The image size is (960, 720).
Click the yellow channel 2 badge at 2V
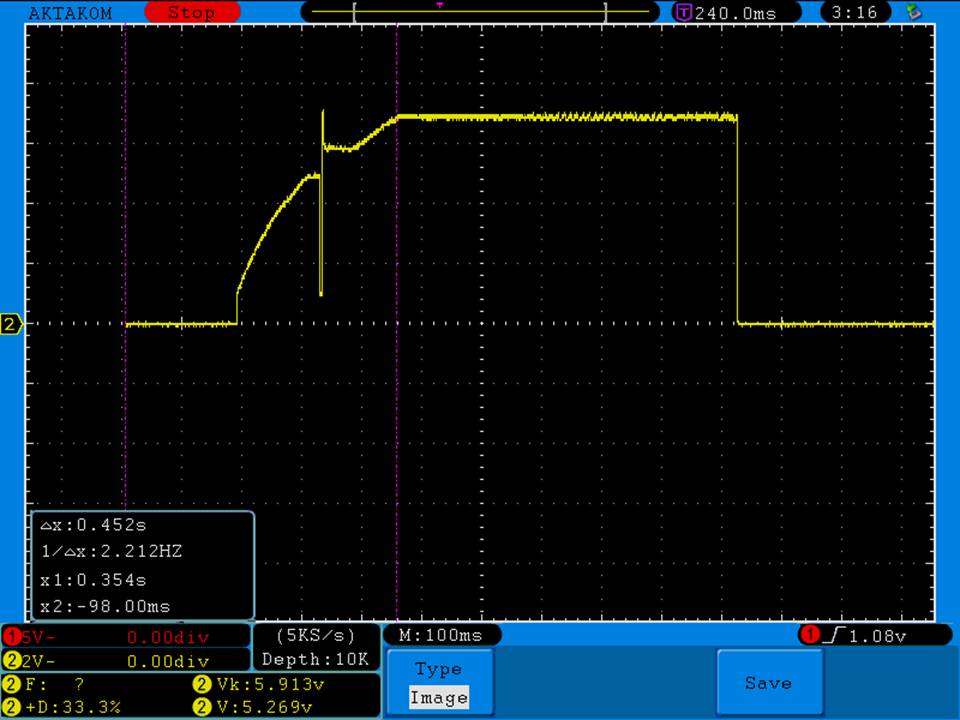(12, 661)
